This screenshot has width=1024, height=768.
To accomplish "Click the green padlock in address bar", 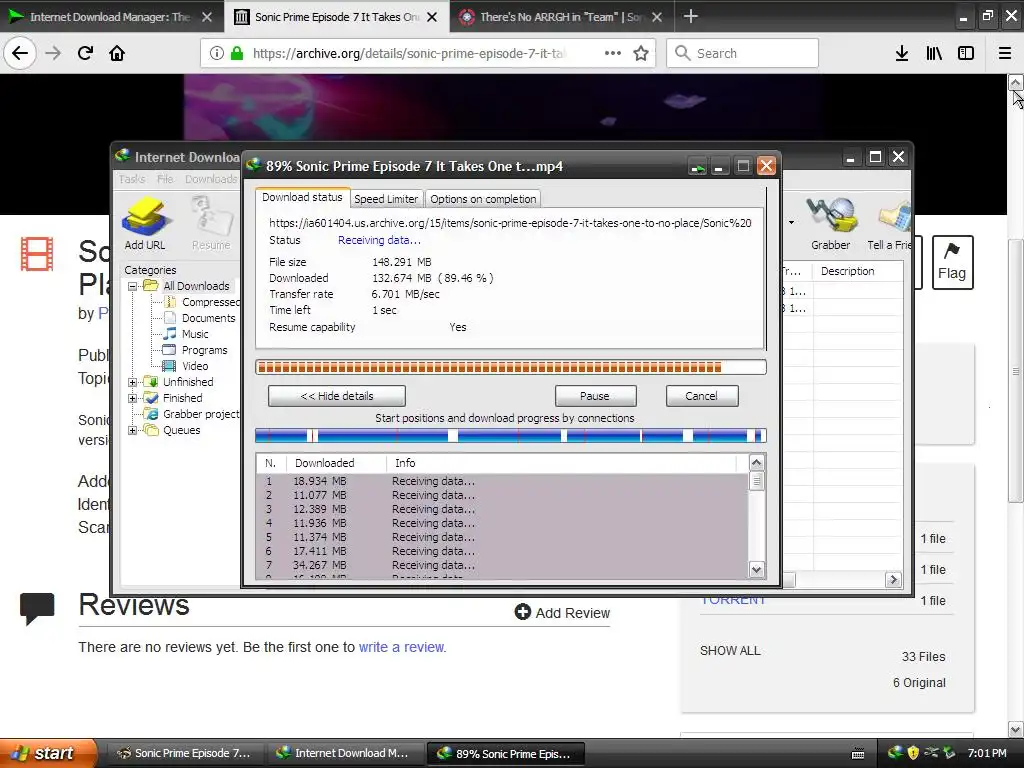I will point(237,53).
